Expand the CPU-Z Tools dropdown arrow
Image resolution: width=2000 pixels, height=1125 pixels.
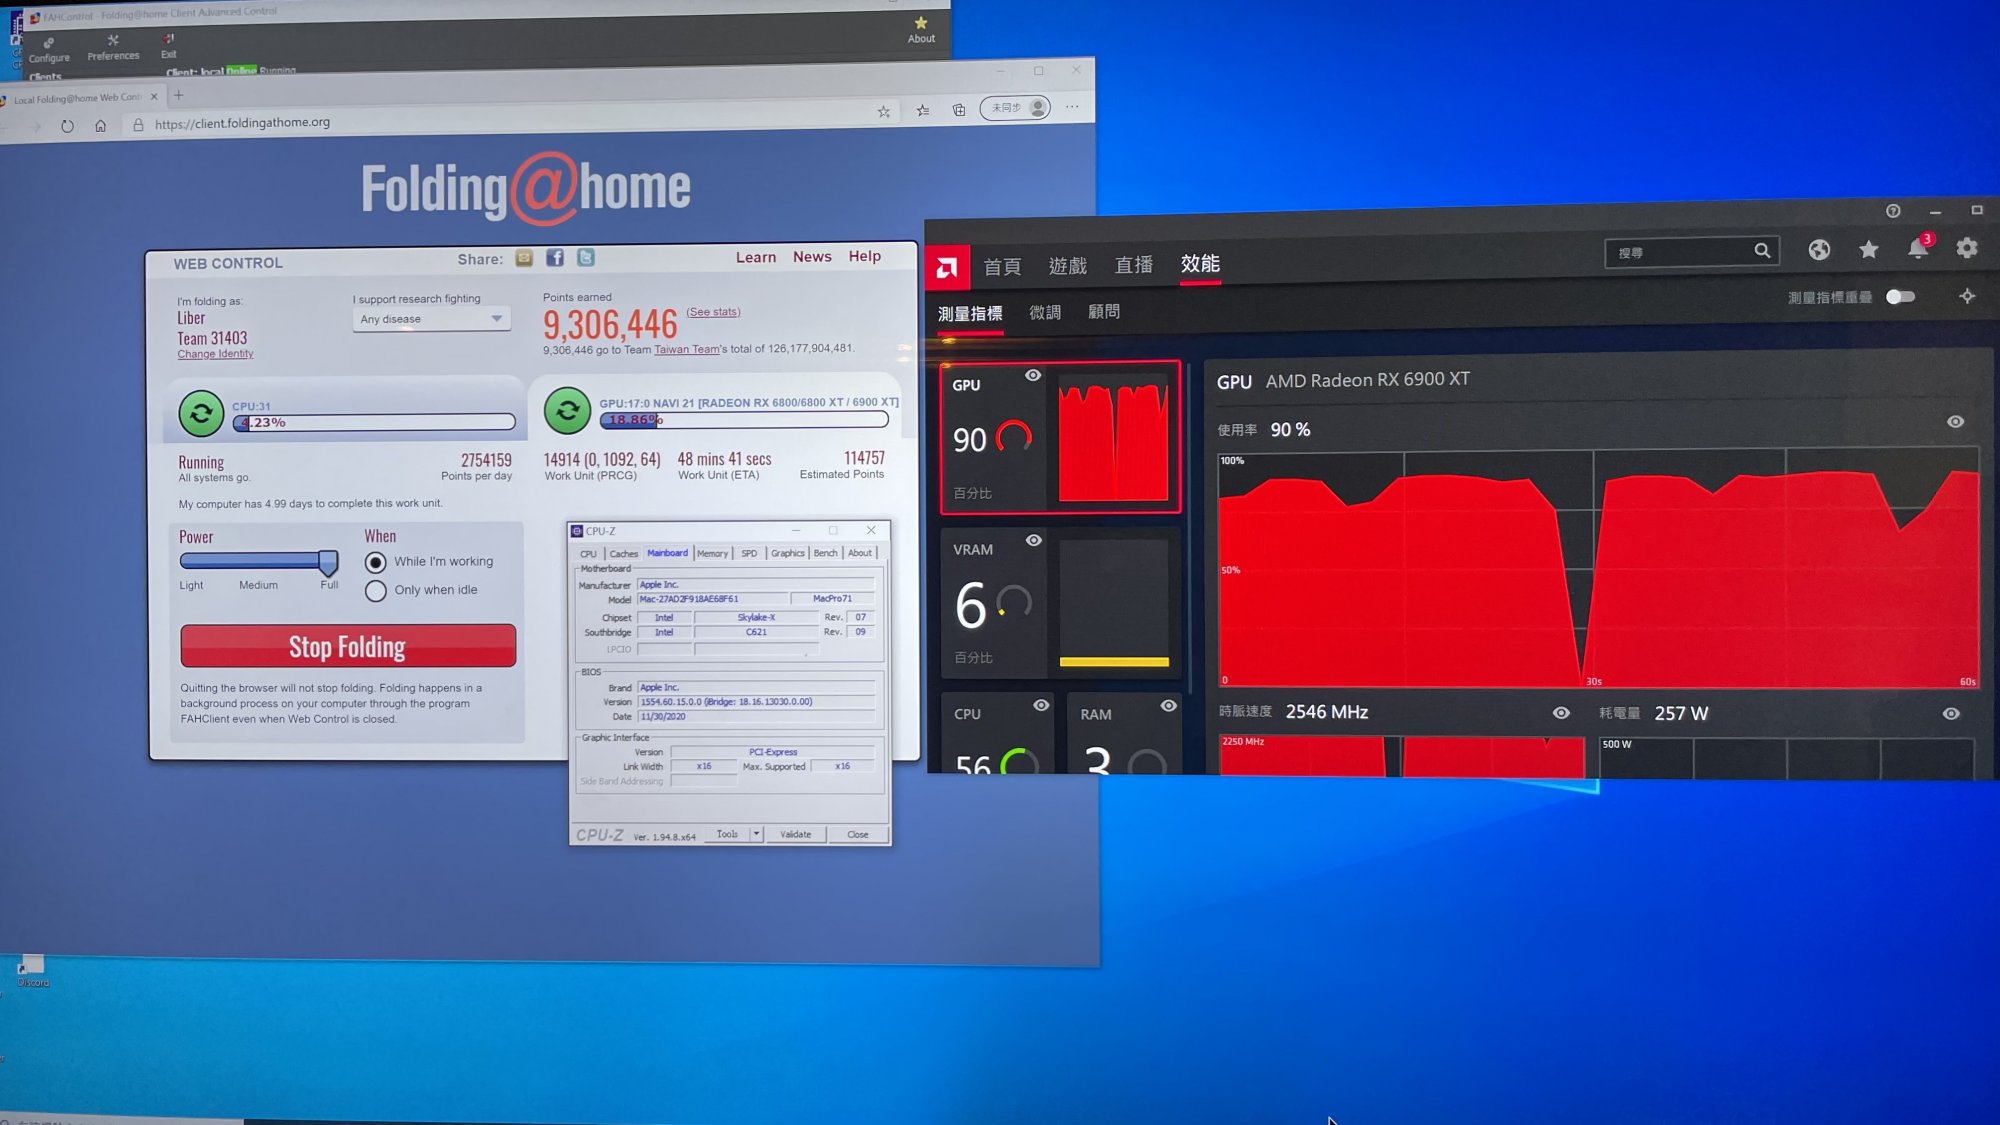(x=757, y=834)
